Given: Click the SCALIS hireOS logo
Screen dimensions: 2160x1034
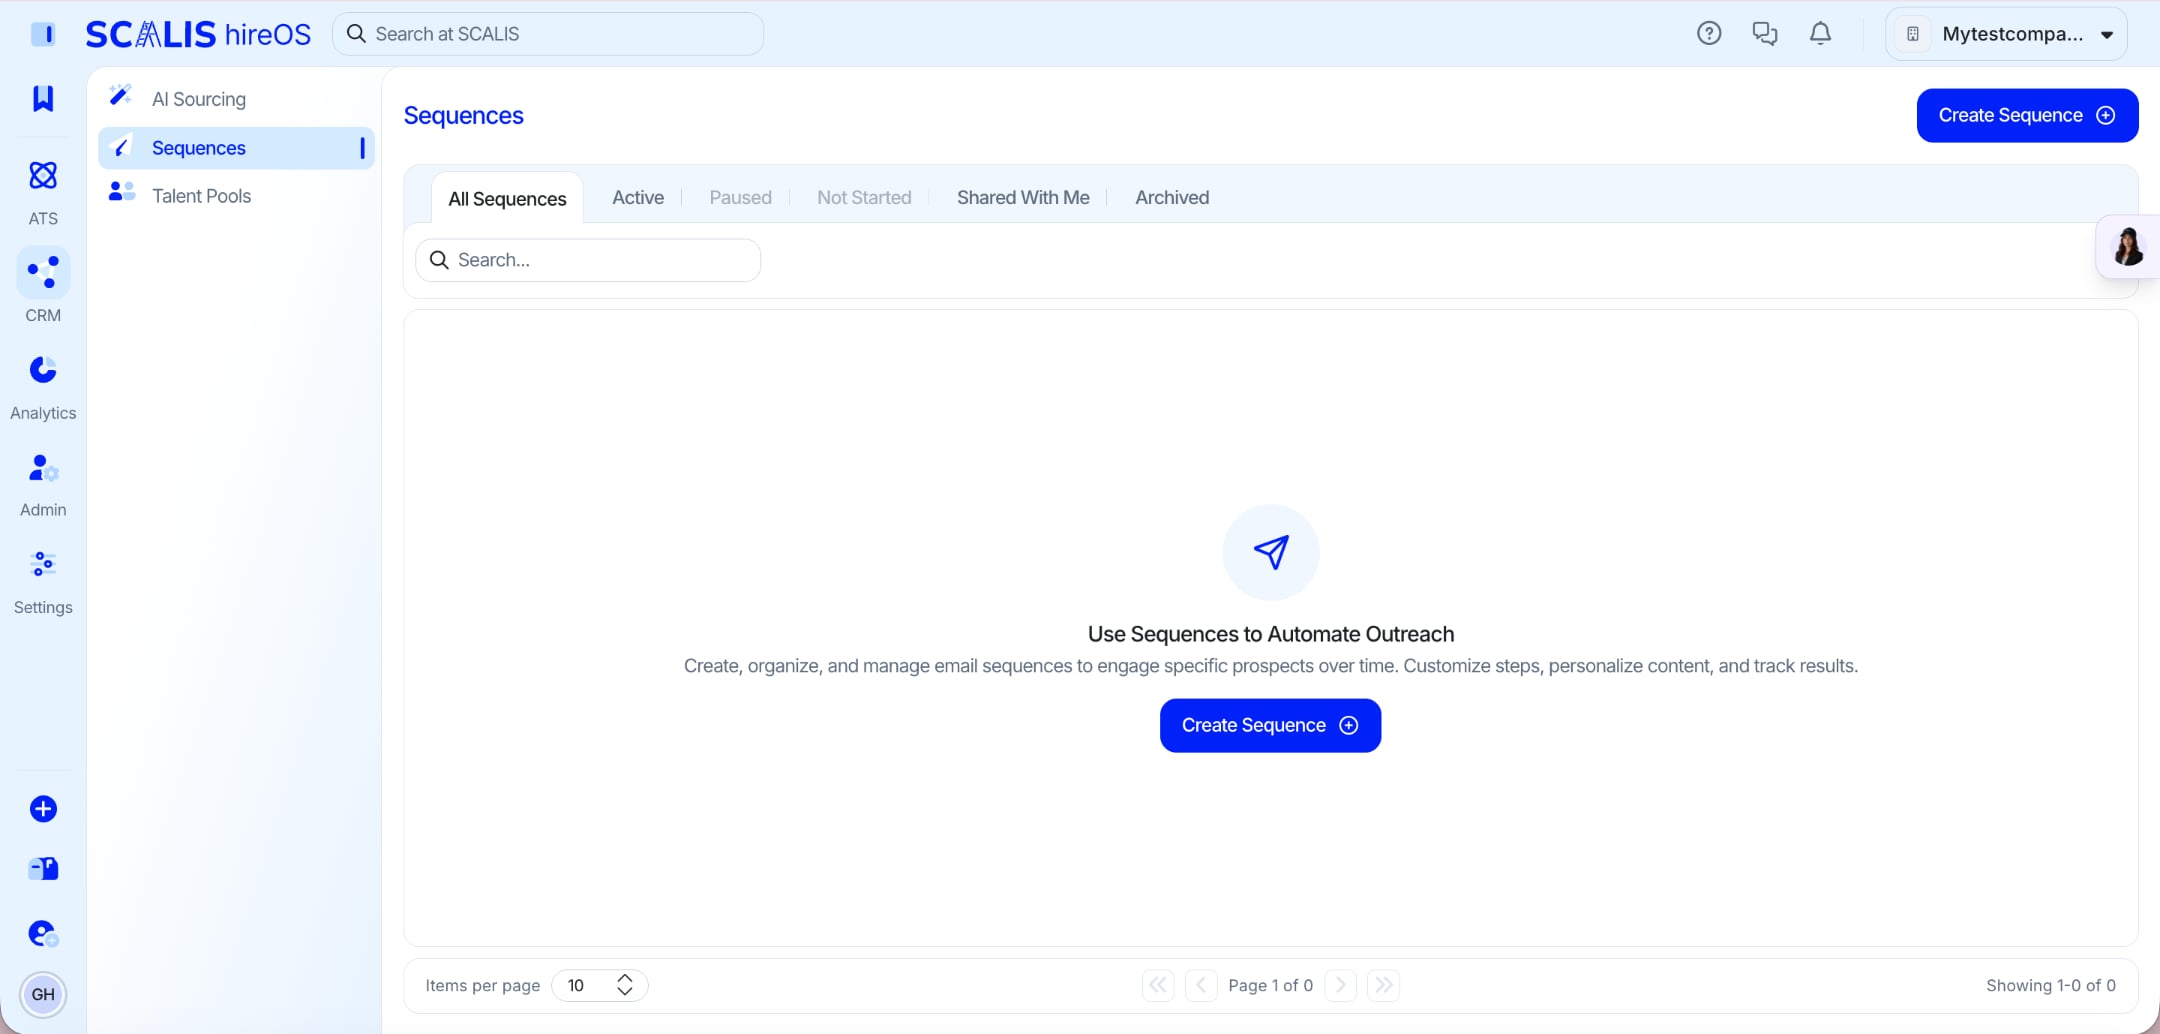Looking at the screenshot, I should pos(198,34).
